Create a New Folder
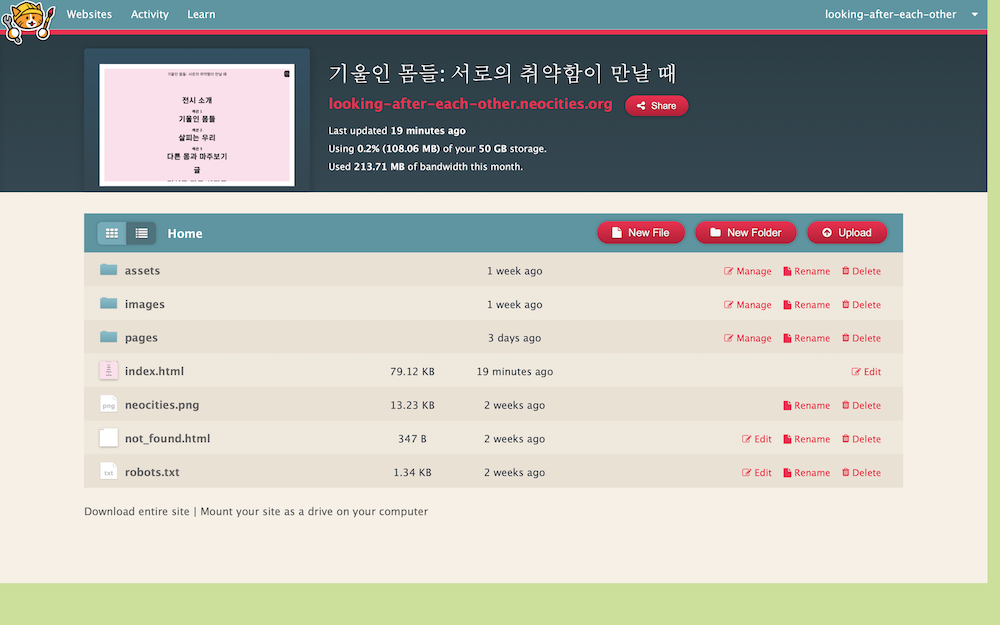The image size is (1000, 625). 746,233
